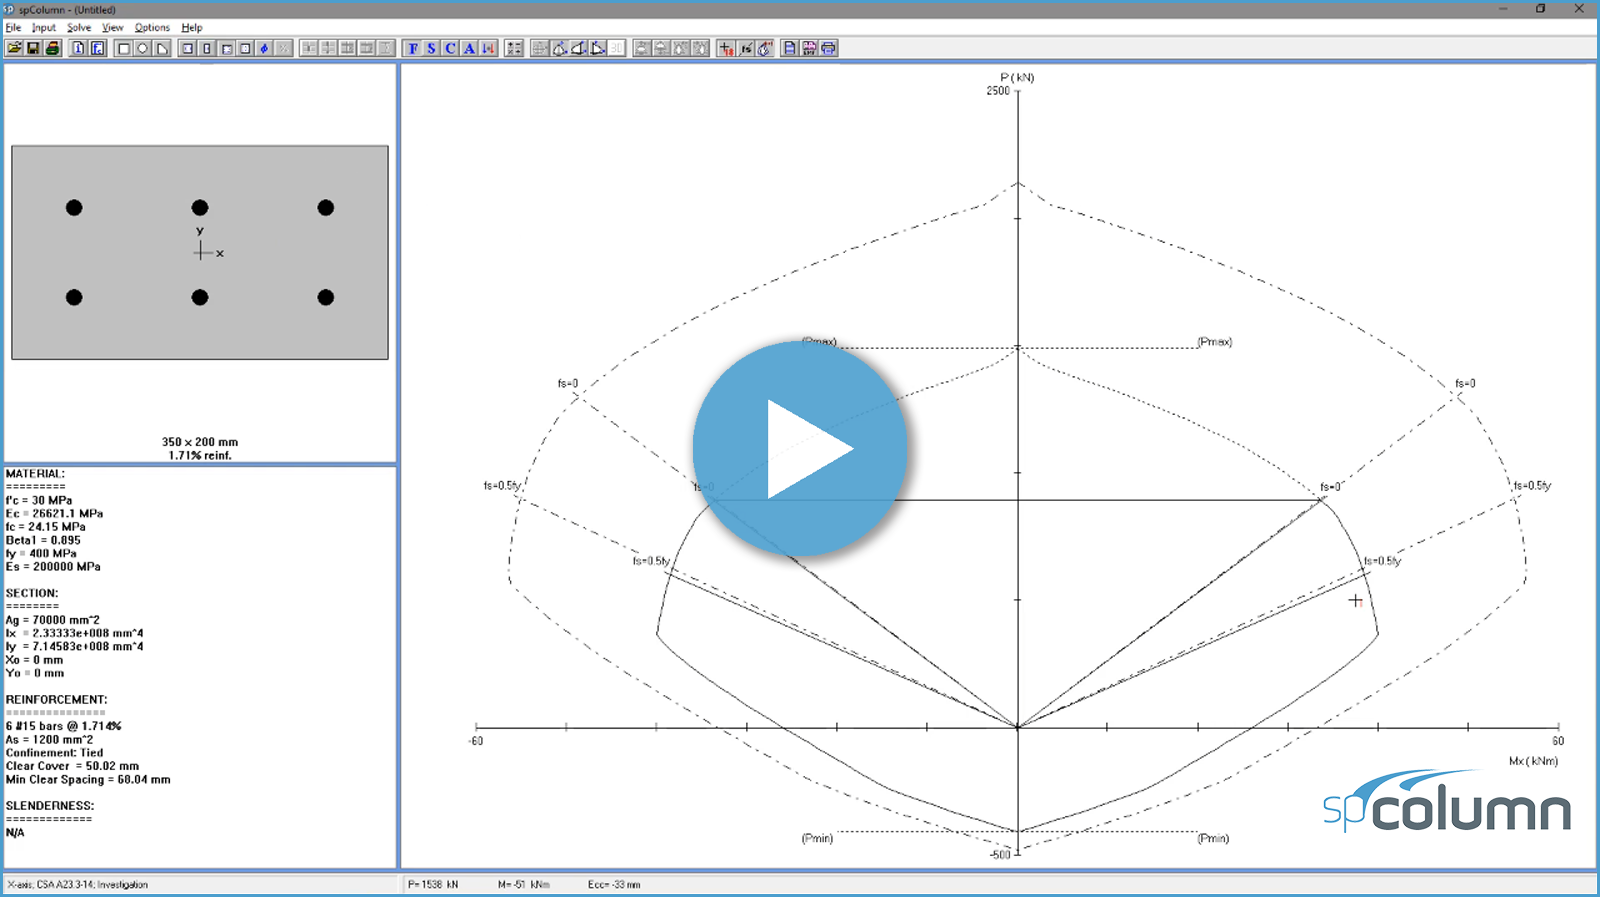Choose the first reinforcement layout icon after section tools

[187, 48]
